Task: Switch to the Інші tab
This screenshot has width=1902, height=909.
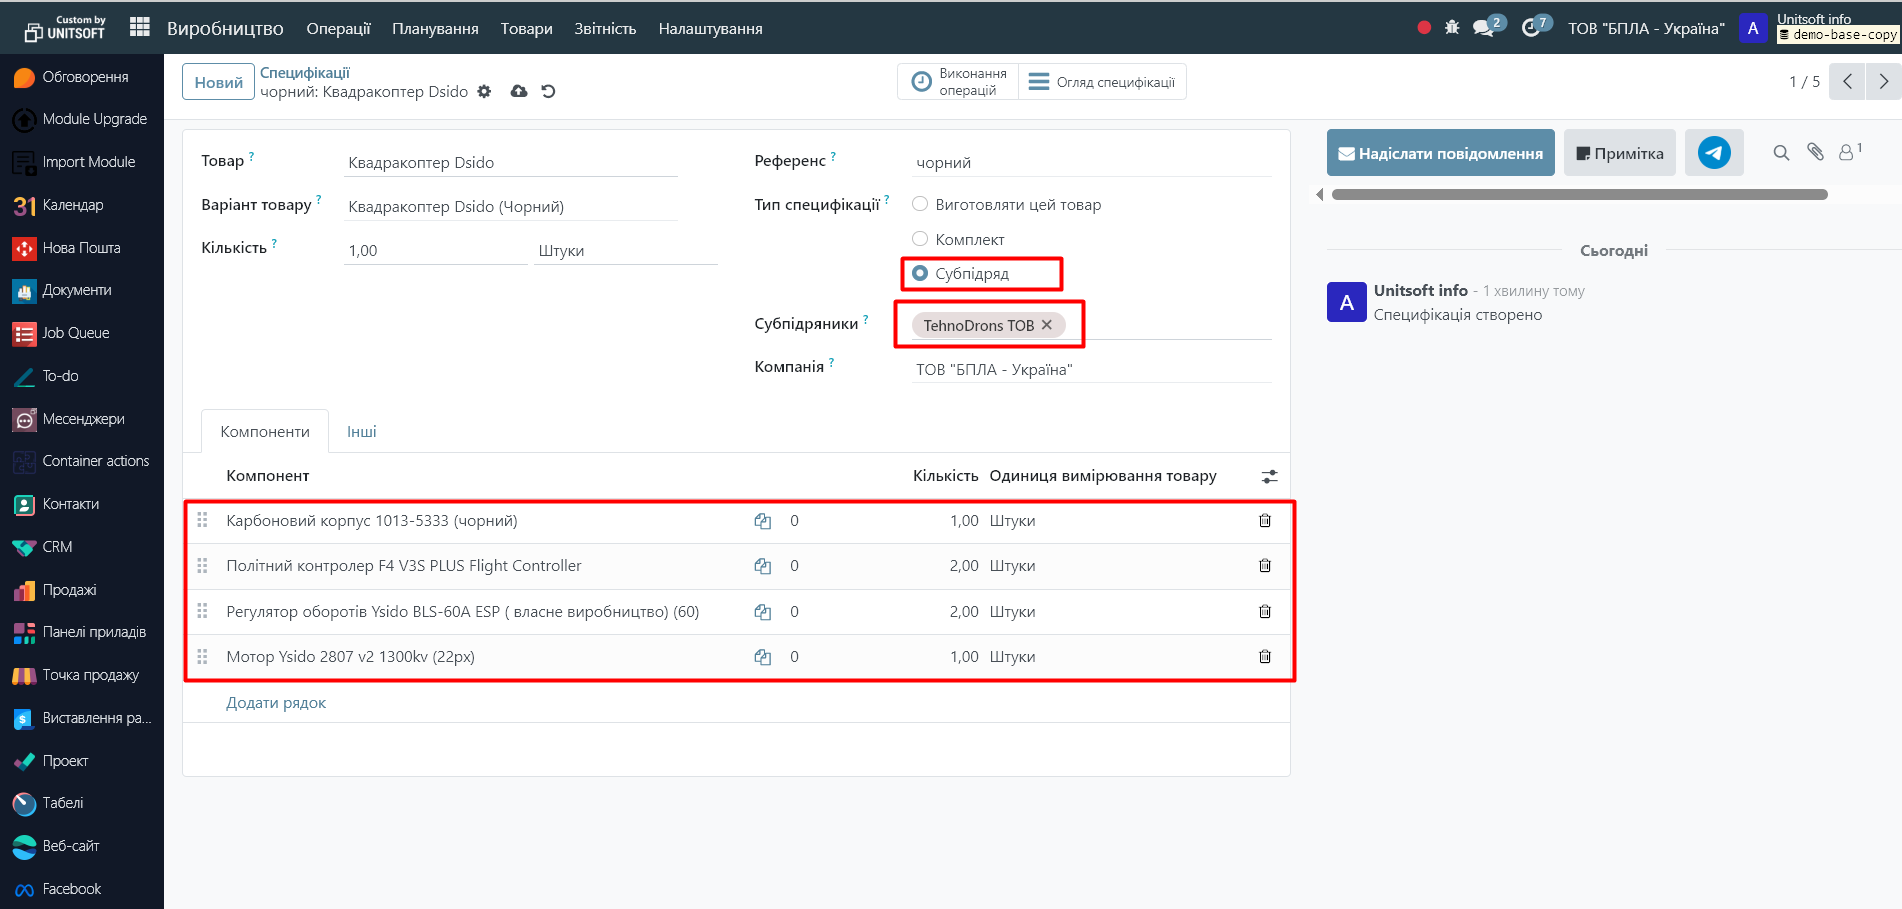Action: pos(361,432)
